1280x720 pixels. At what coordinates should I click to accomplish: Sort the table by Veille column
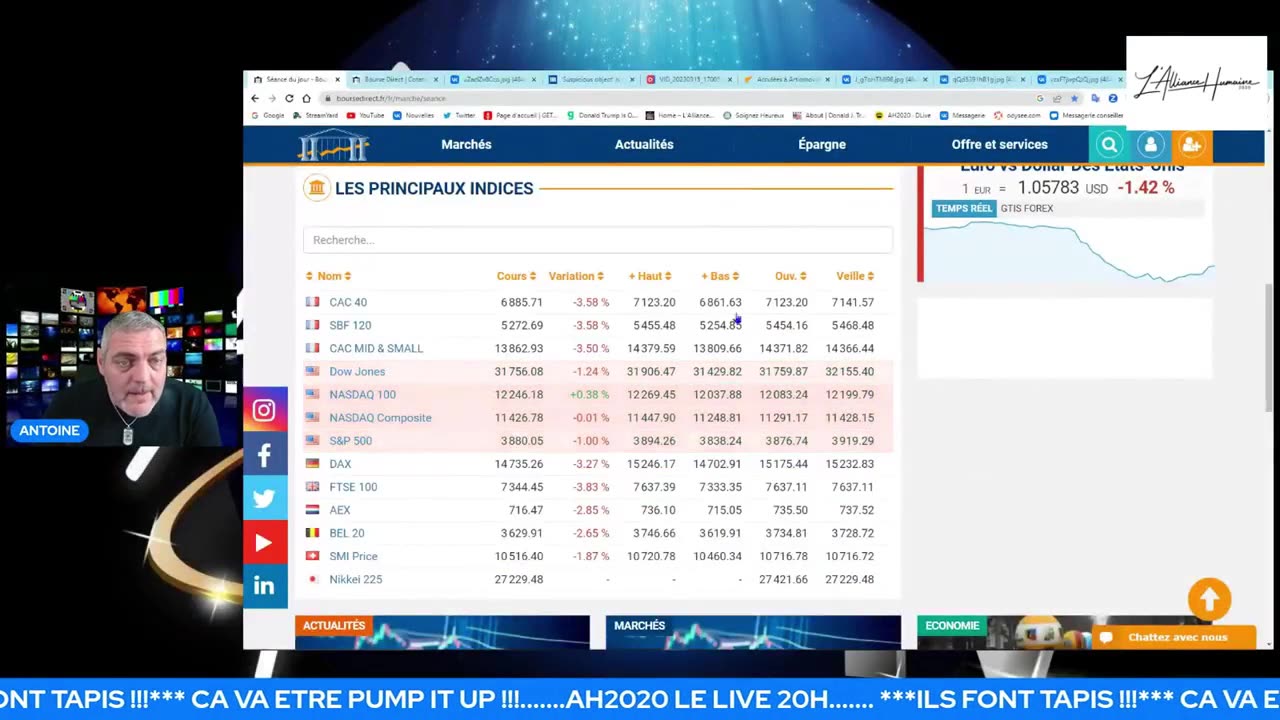click(x=855, y=276)
